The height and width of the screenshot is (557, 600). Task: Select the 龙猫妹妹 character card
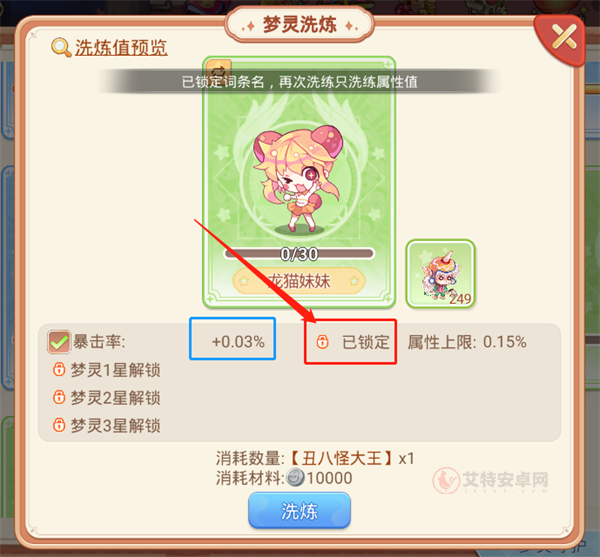(x=299, y=182)
